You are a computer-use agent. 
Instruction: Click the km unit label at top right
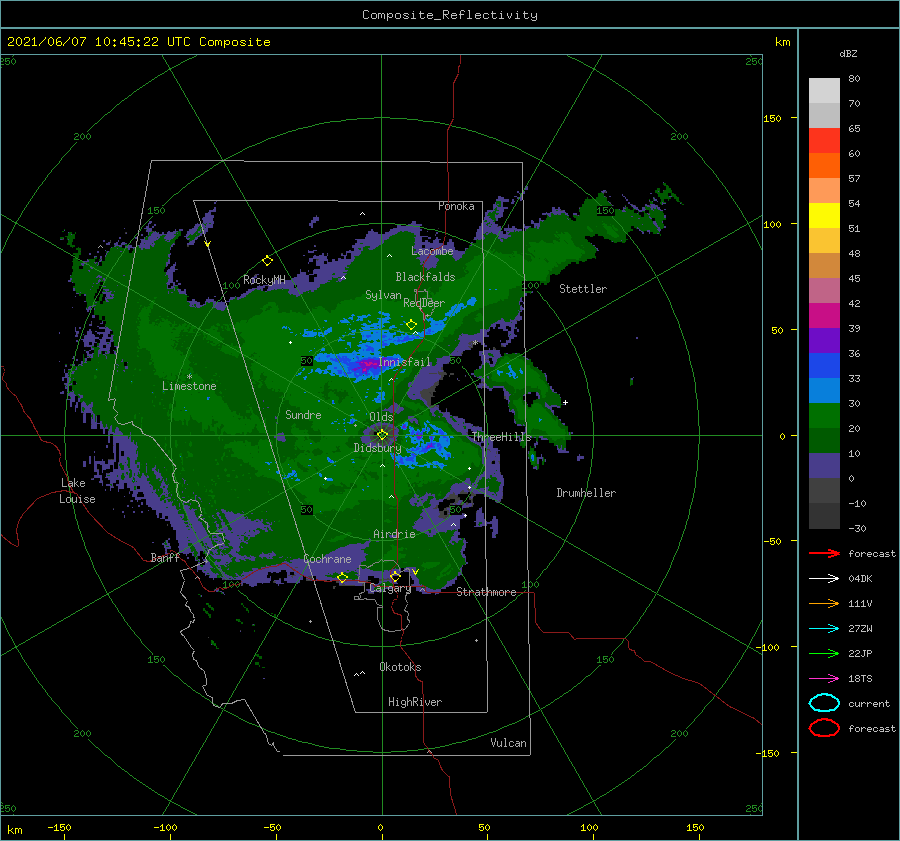click(782, 42)
